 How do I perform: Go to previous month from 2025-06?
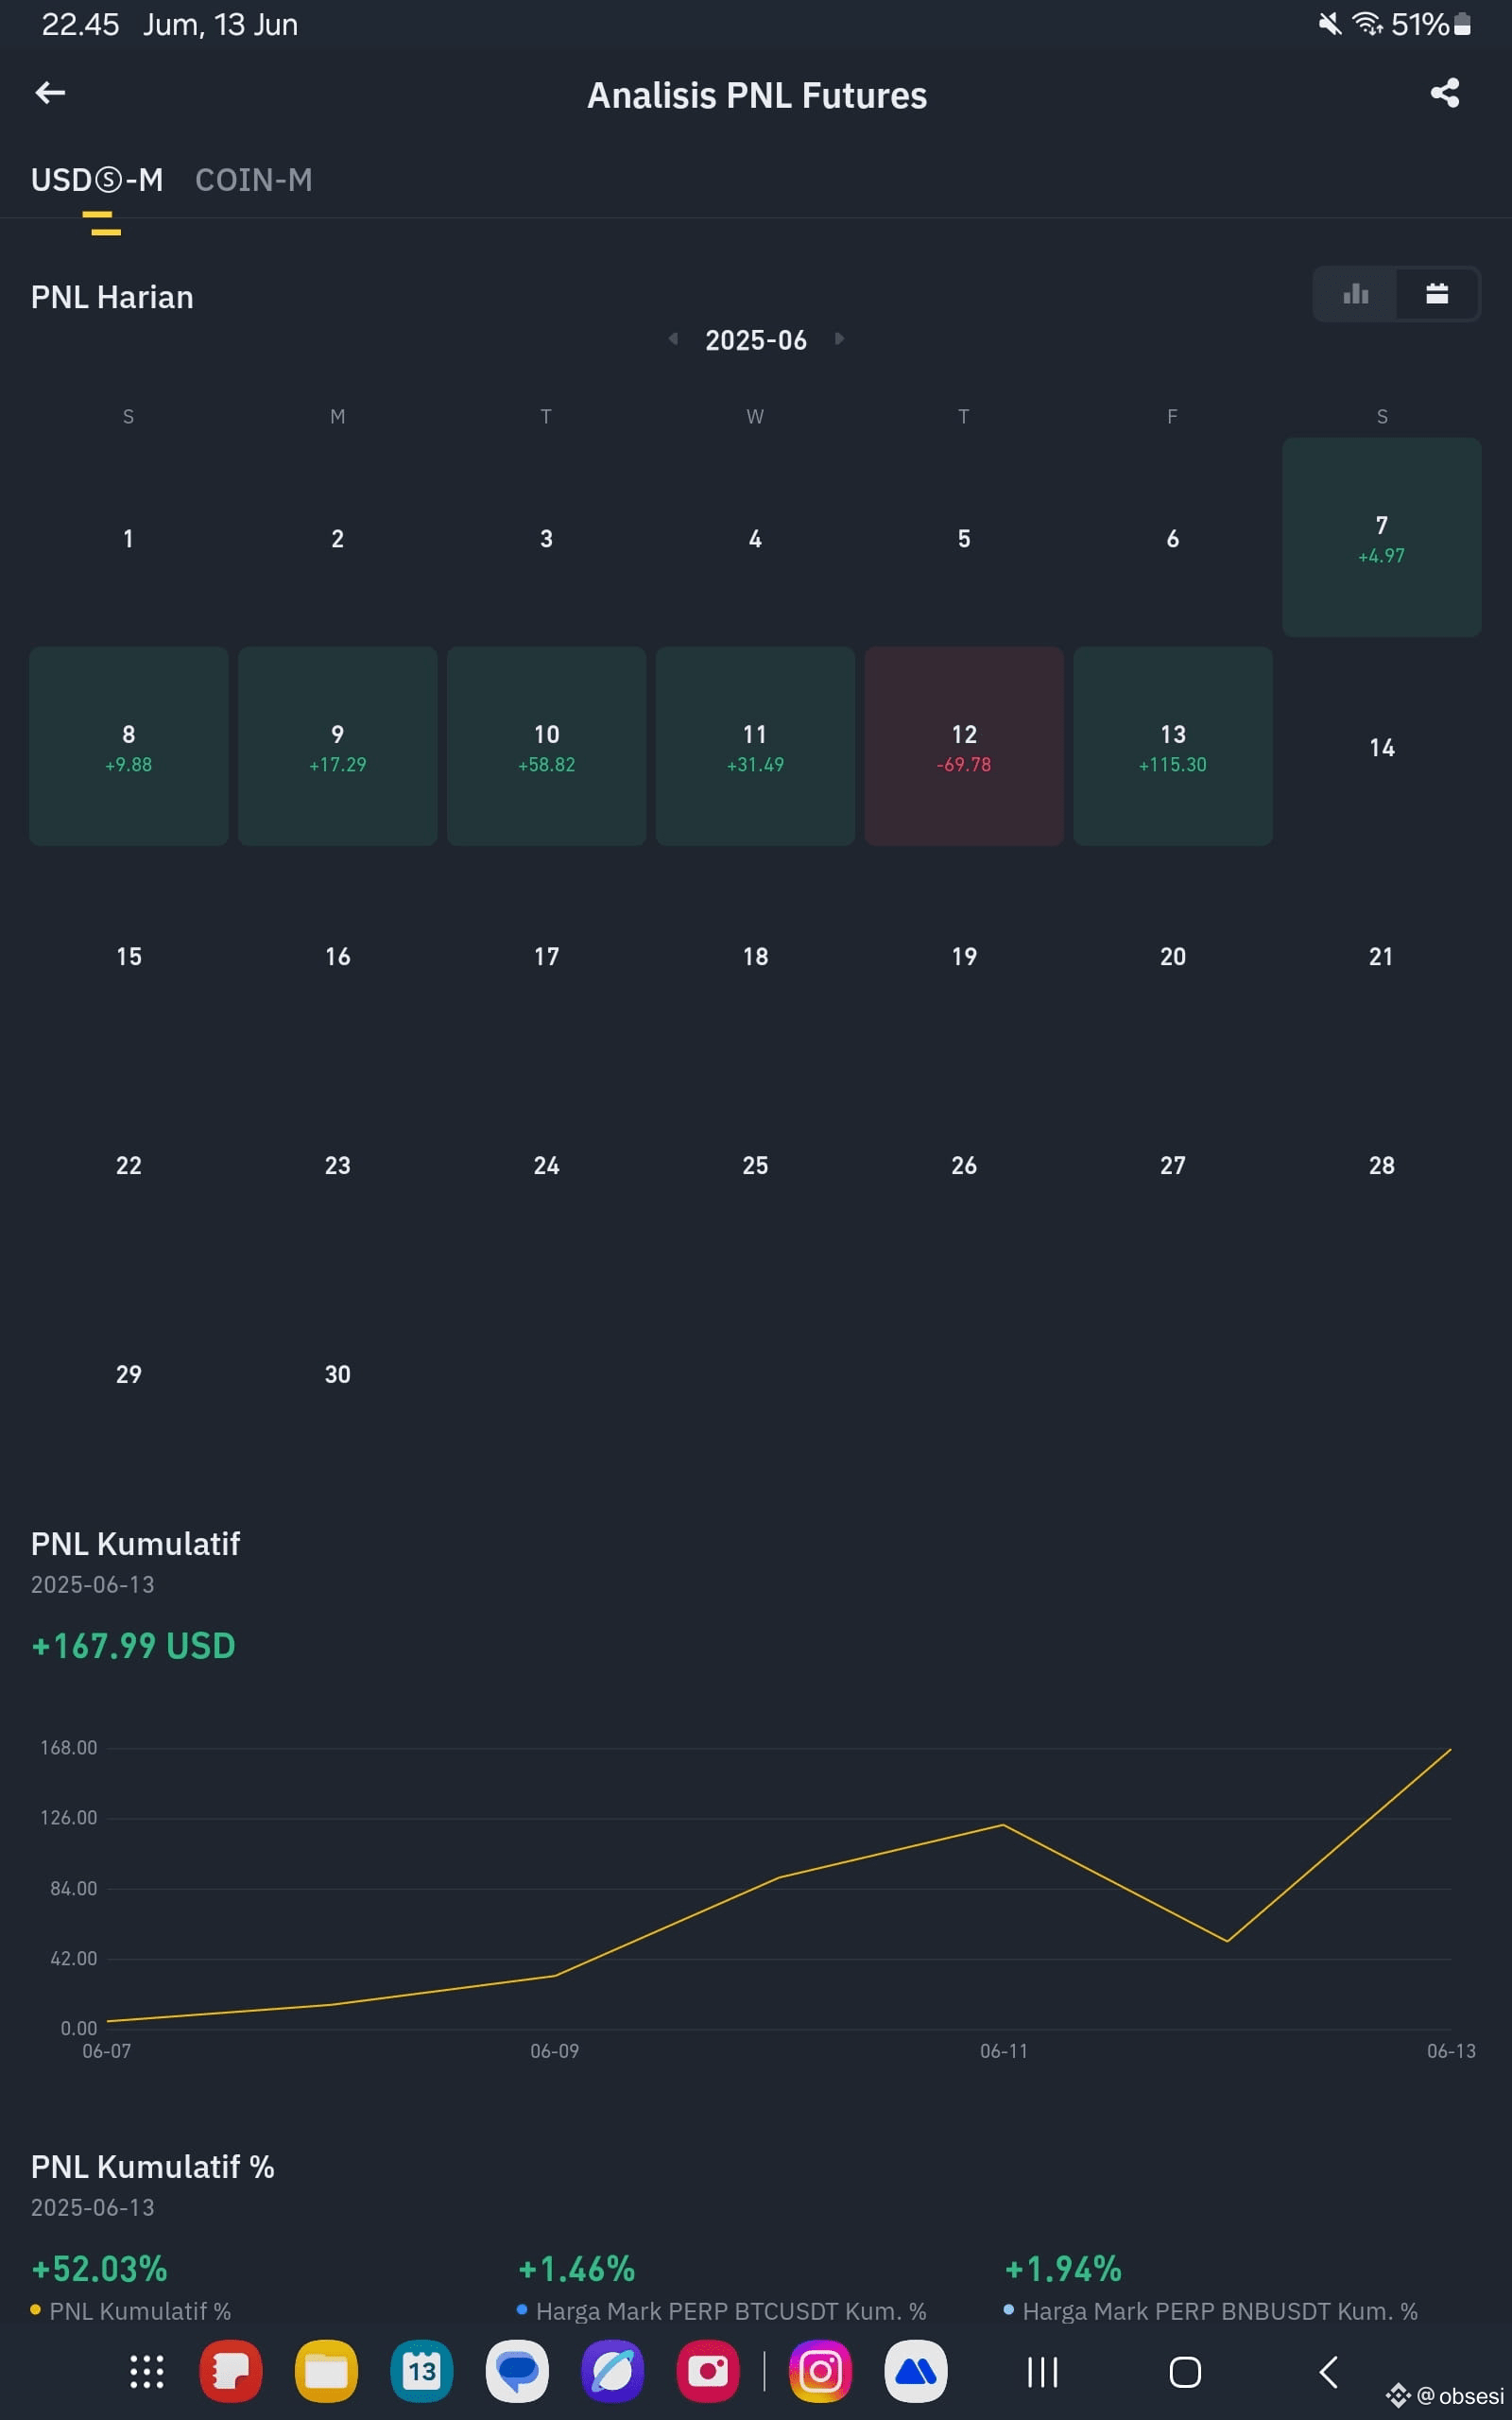click(x=673, y=339)
